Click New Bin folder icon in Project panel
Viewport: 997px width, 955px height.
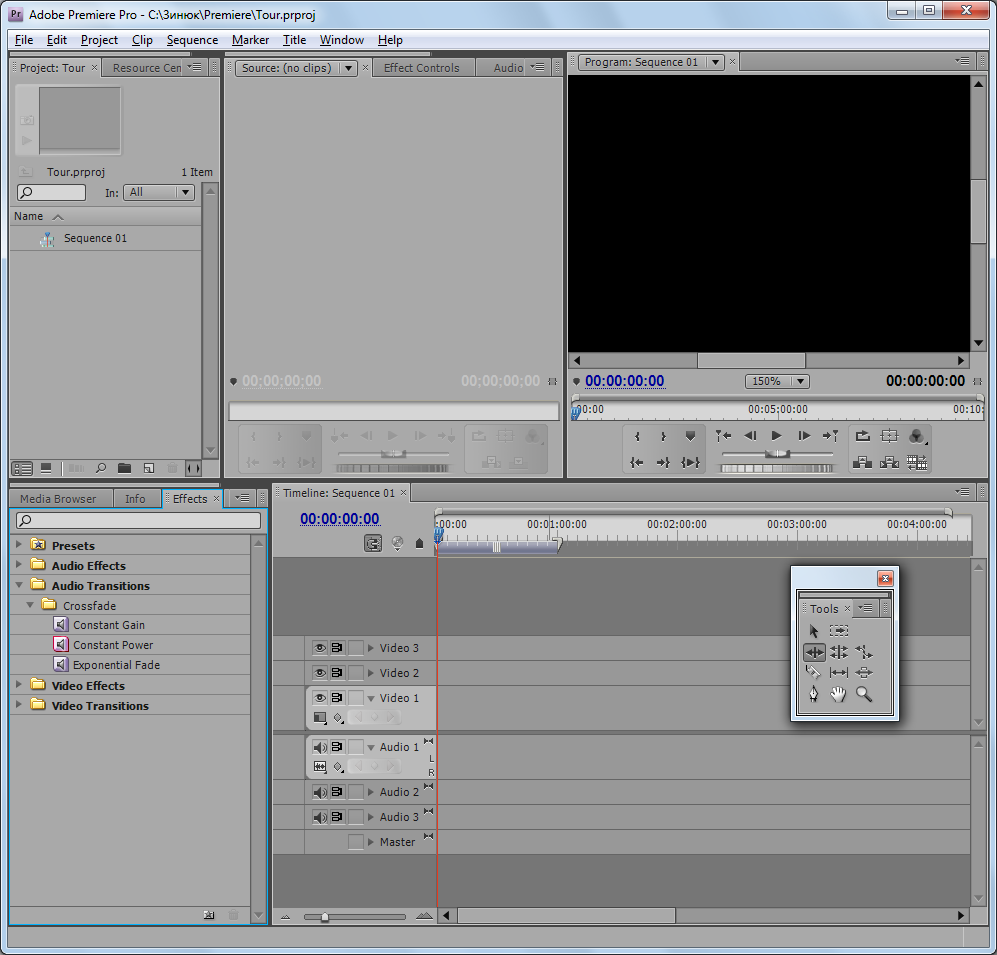point(124,469)
